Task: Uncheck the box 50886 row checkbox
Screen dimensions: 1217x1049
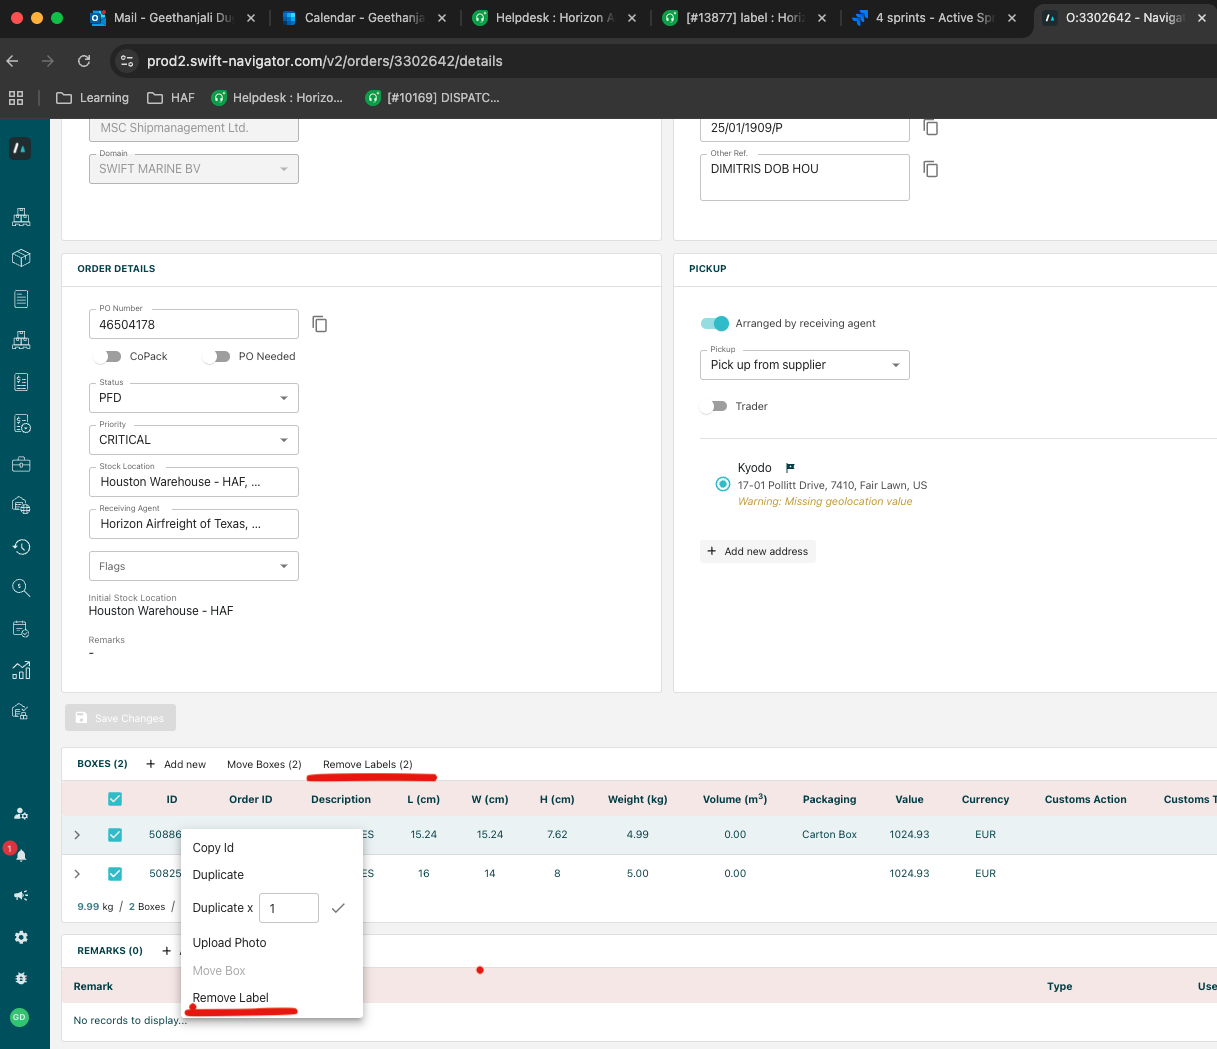Action: (x=115, y=834)
